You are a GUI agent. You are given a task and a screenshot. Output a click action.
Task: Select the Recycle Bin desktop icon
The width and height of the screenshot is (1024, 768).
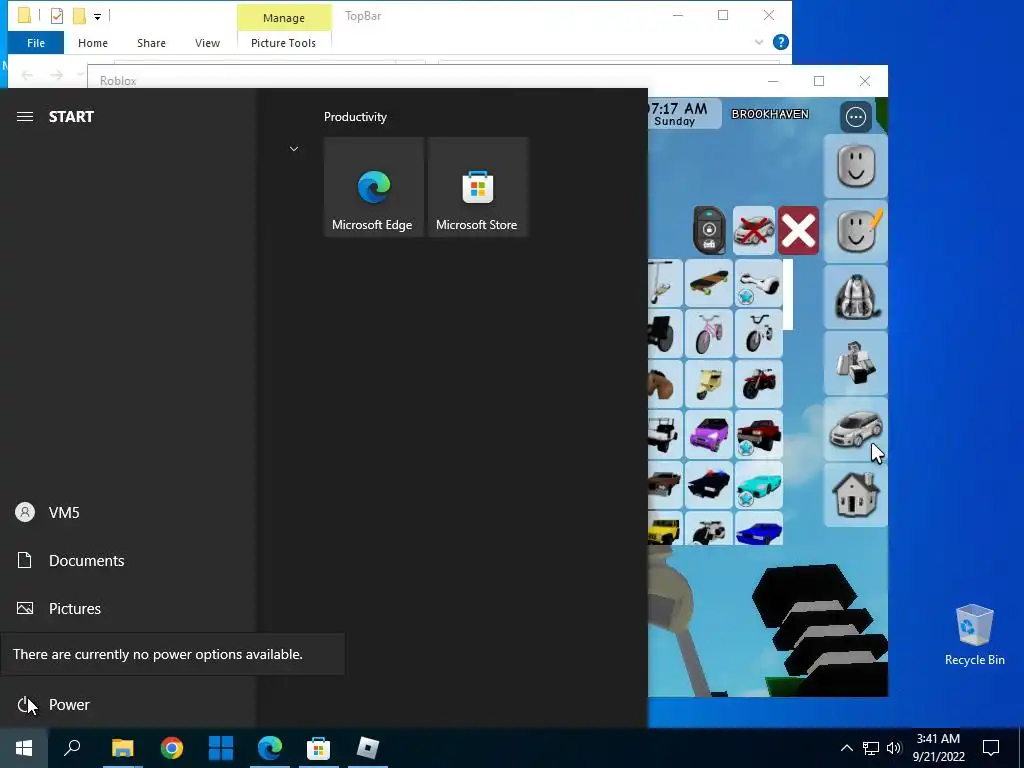[x=974, y=635]
